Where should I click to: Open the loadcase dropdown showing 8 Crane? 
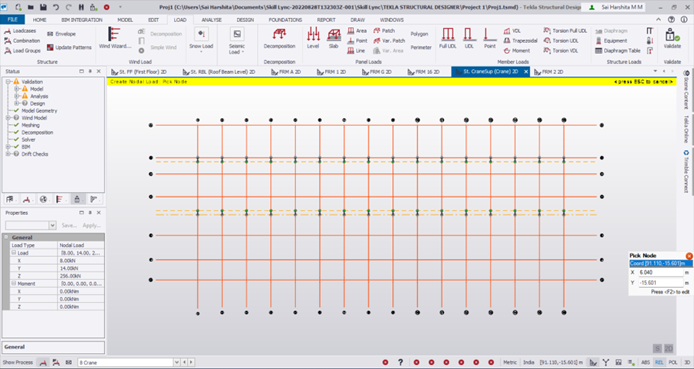pos(177,362)
